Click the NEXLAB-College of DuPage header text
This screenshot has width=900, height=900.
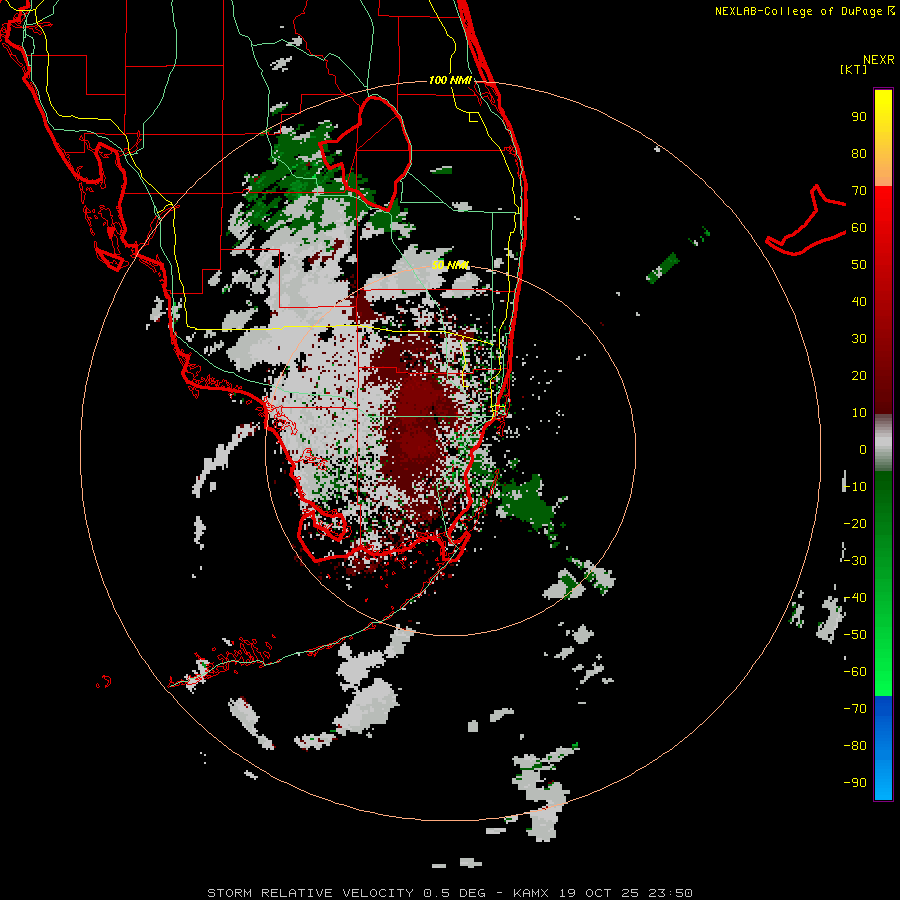(x=804, y=11)
